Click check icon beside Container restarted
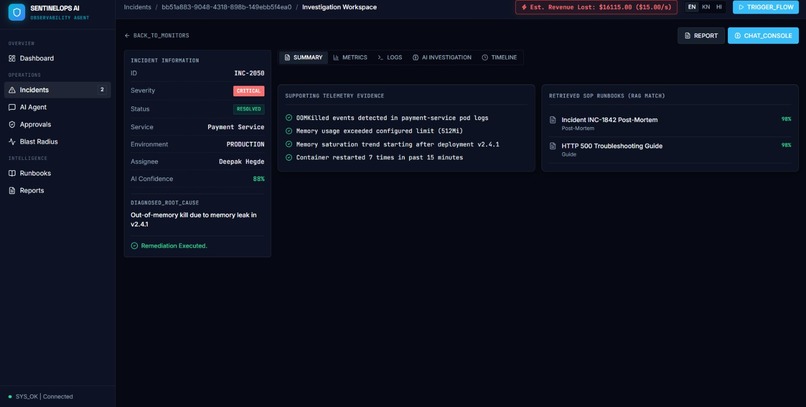 click(x=289, y=158)
